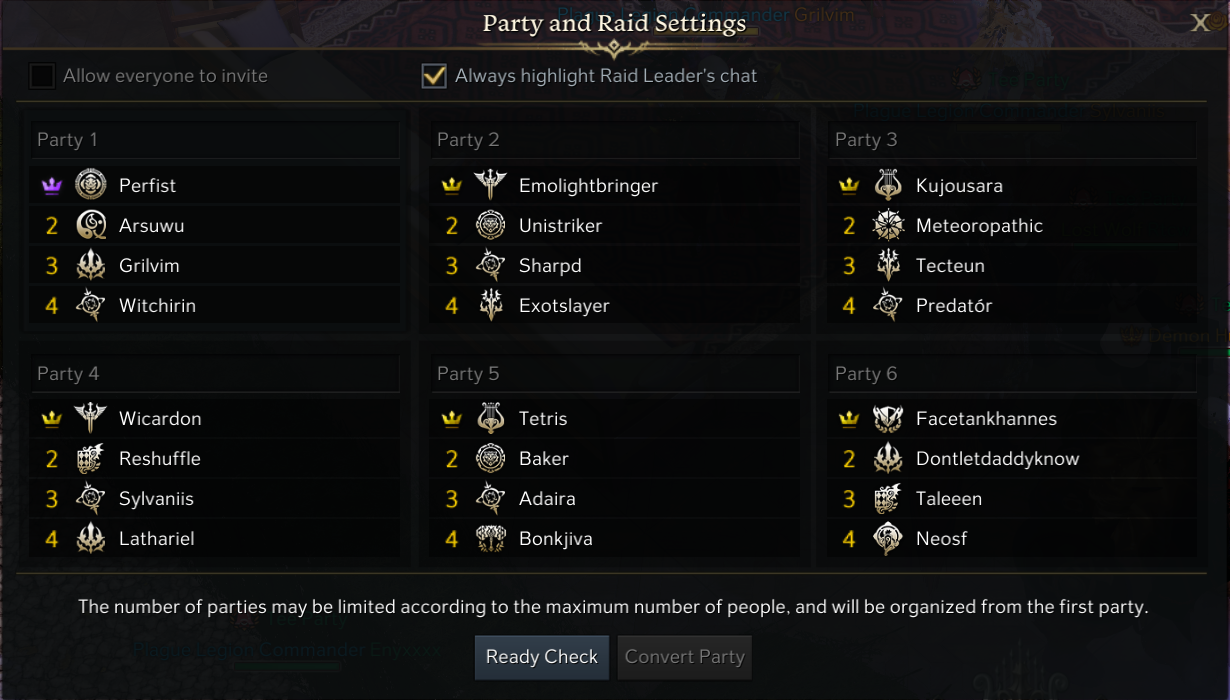The width and height of the screenshot is (1230, 700).
Task: Click the class icon beside Facetankhannes
Action: point(888,418)
